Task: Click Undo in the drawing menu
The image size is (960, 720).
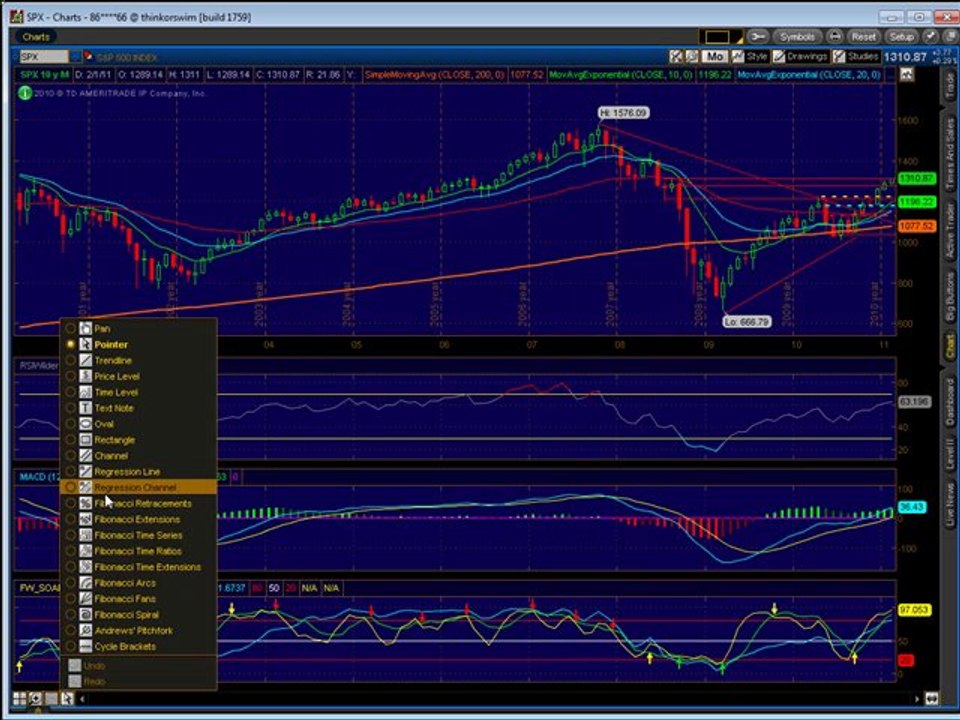Action: click(138, 666)
